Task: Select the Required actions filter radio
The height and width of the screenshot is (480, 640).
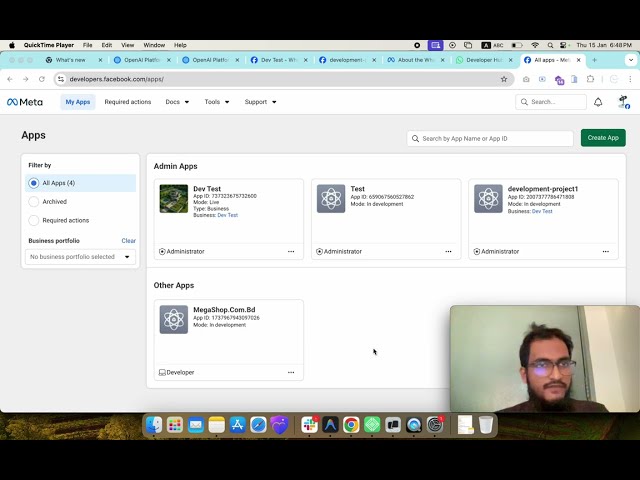Action: 33,220
